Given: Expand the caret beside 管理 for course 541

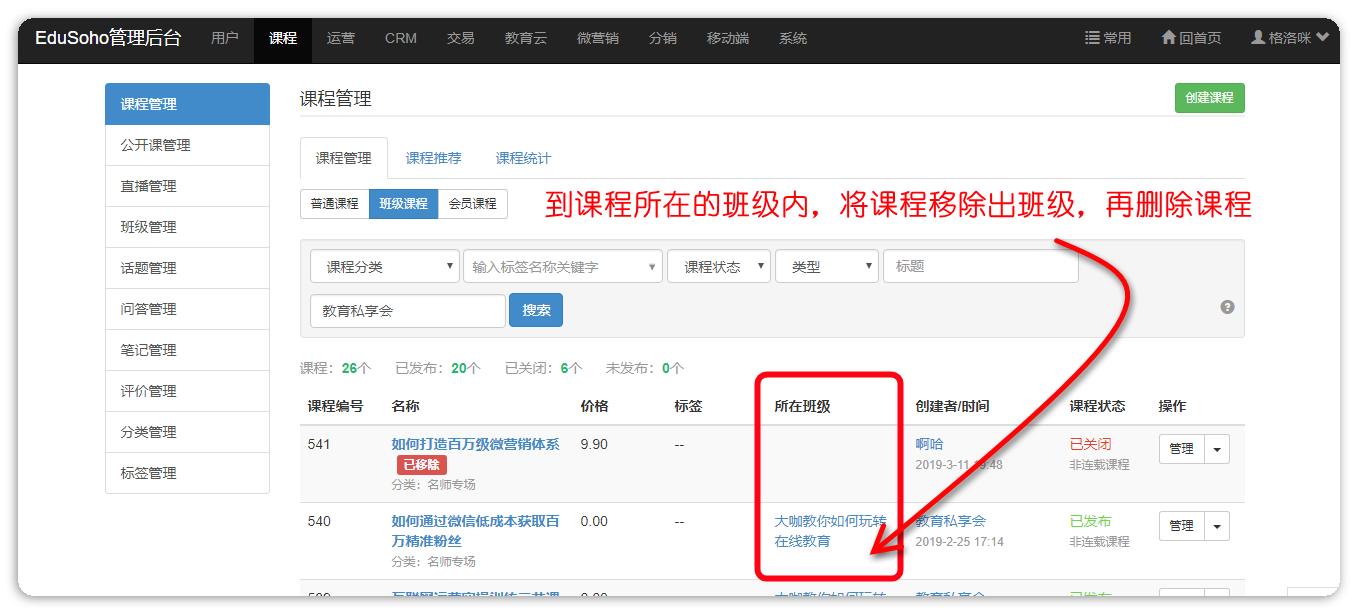Looking at the screenshot, I should tap(1217, 449).
